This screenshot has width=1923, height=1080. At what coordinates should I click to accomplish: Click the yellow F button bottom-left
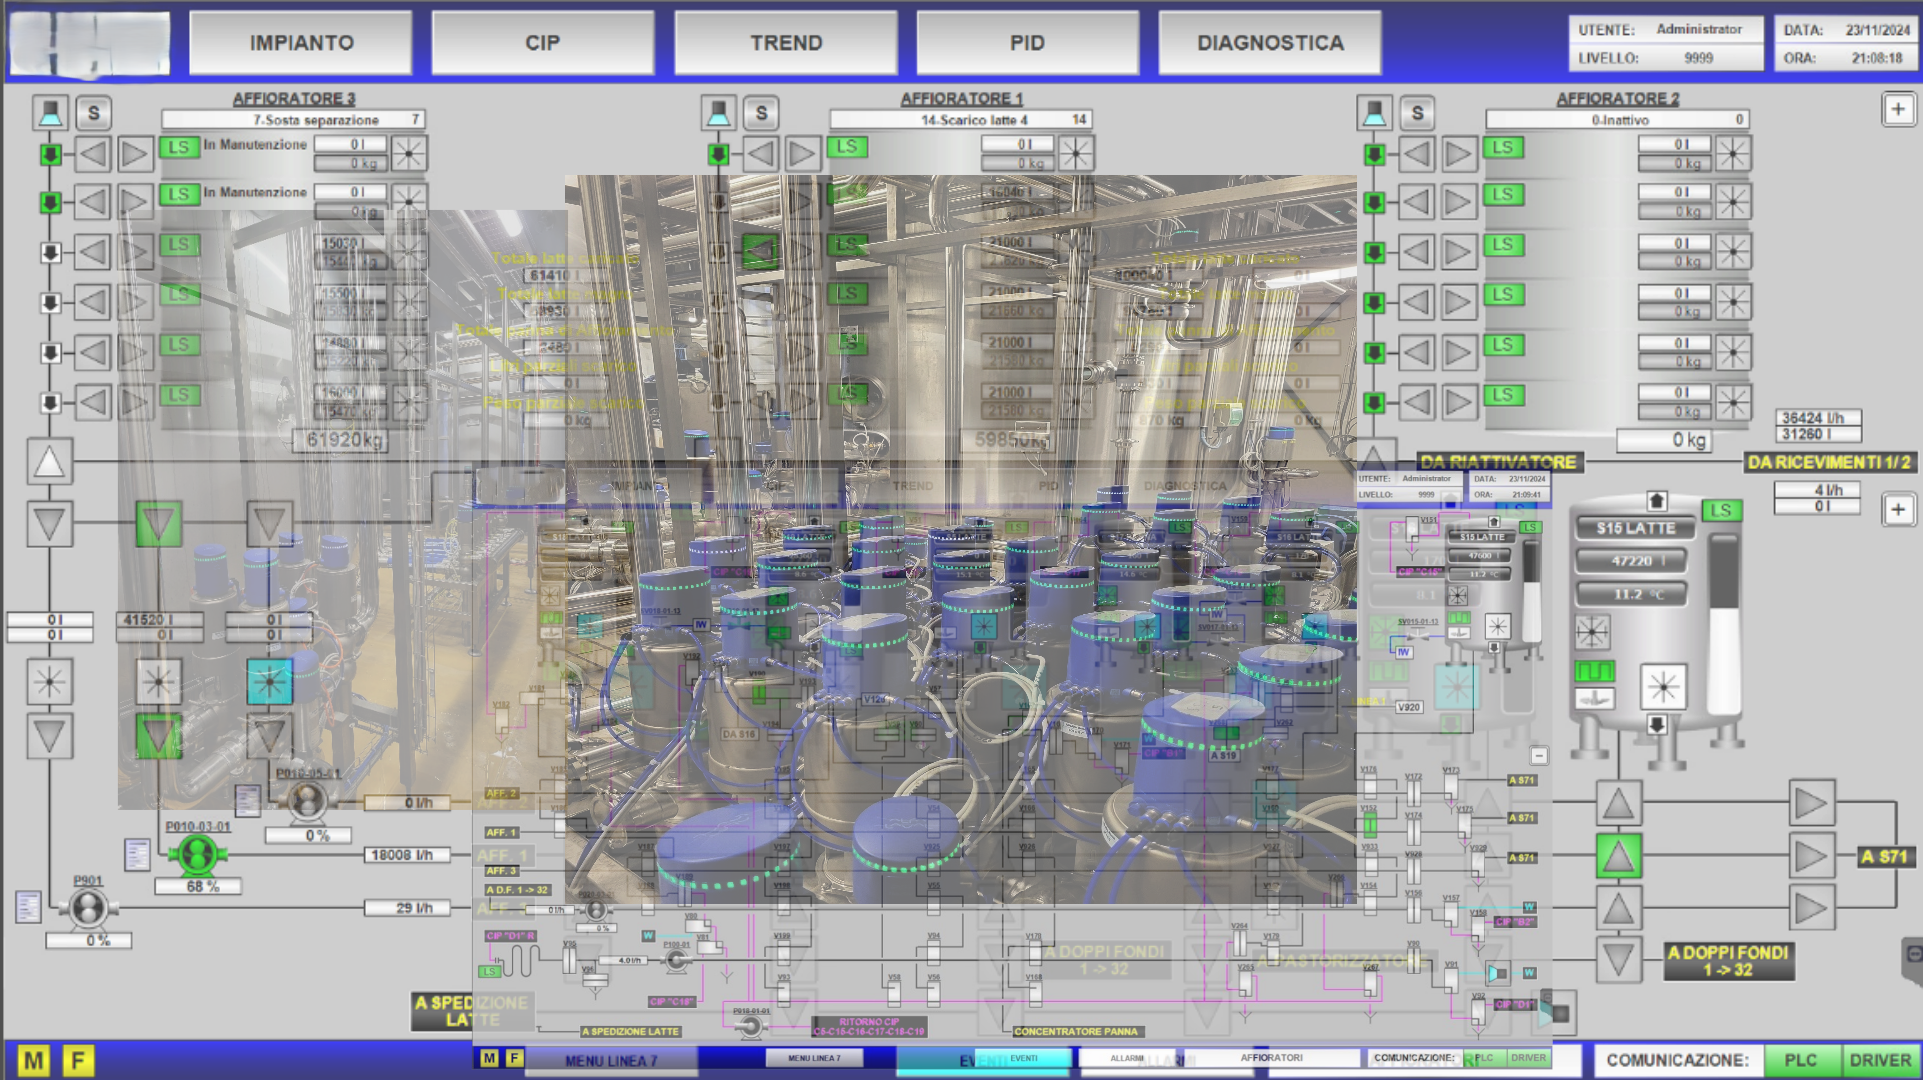(x=78, y=1060)
